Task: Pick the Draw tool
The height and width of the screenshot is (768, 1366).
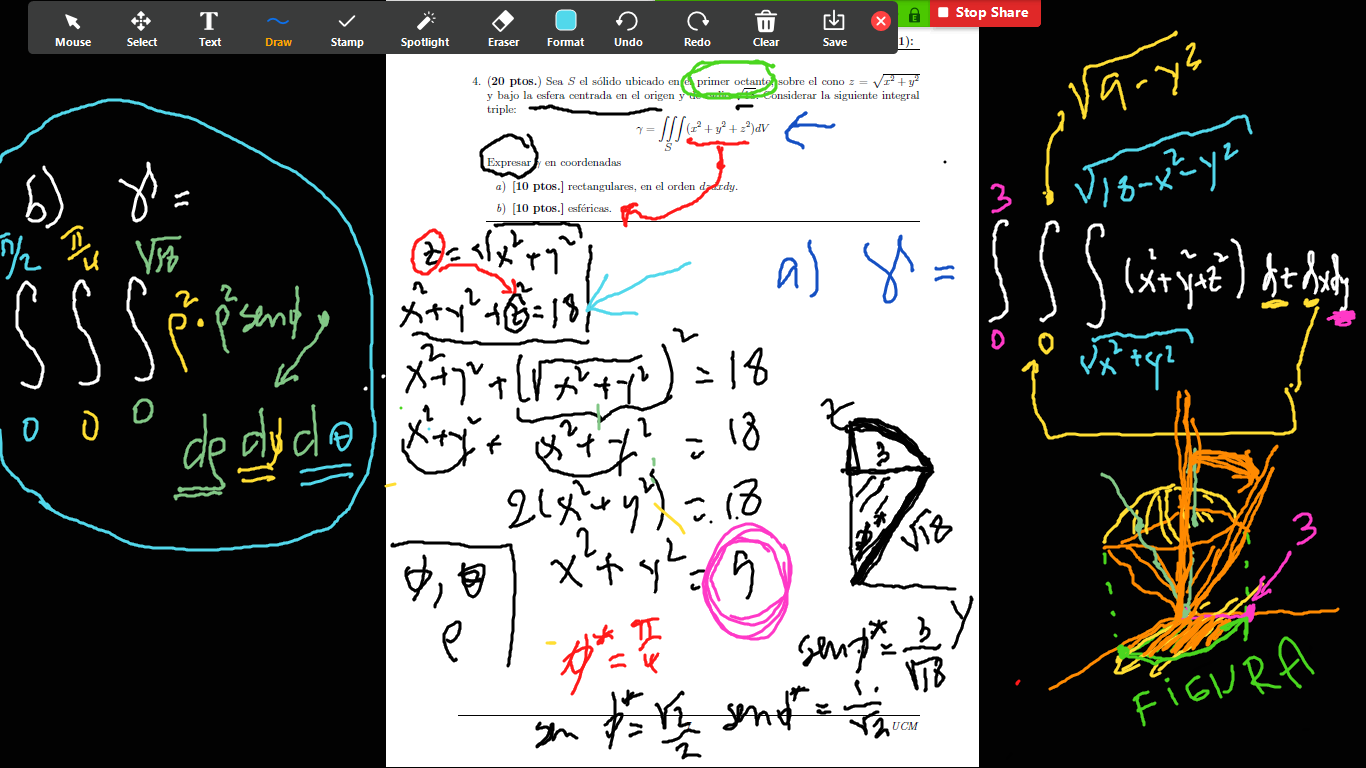Action: (x=278, y=29)
